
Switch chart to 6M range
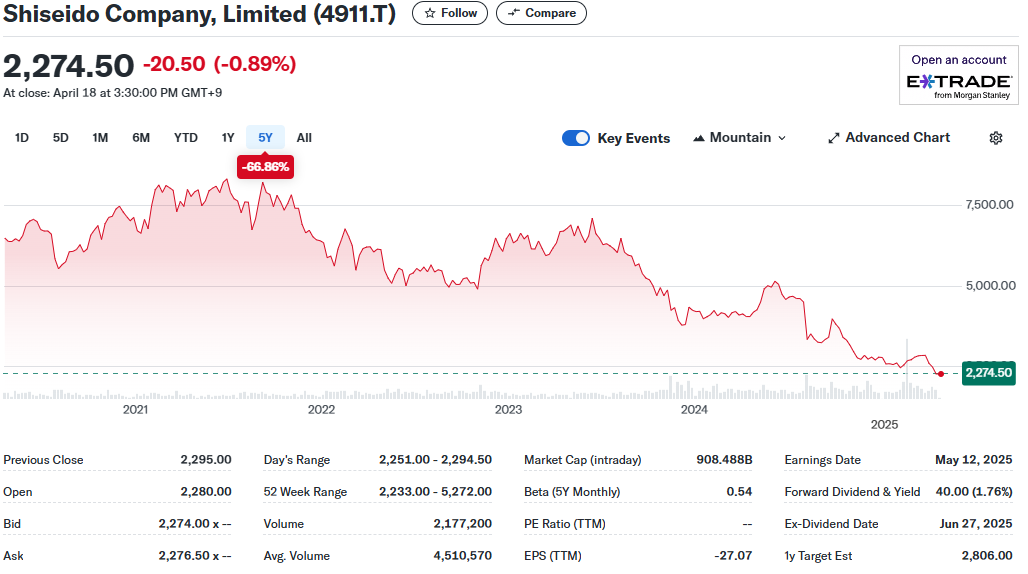click(x=141, y=138)
